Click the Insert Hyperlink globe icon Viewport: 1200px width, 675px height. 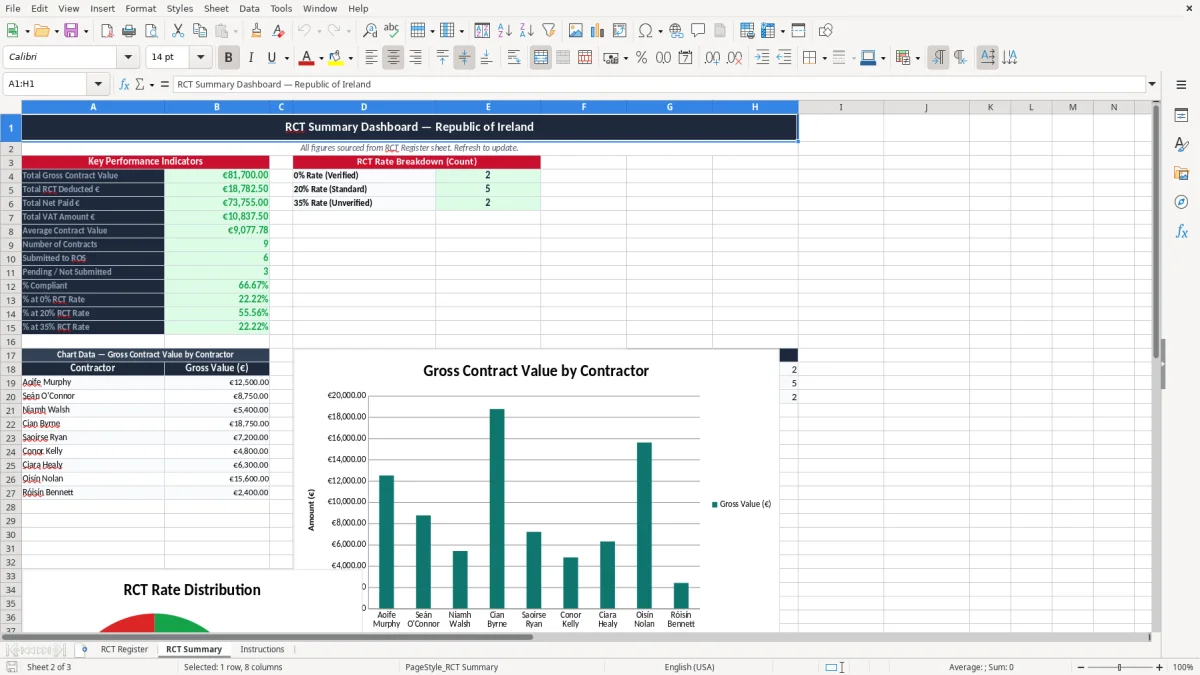(x=676, y=31)
